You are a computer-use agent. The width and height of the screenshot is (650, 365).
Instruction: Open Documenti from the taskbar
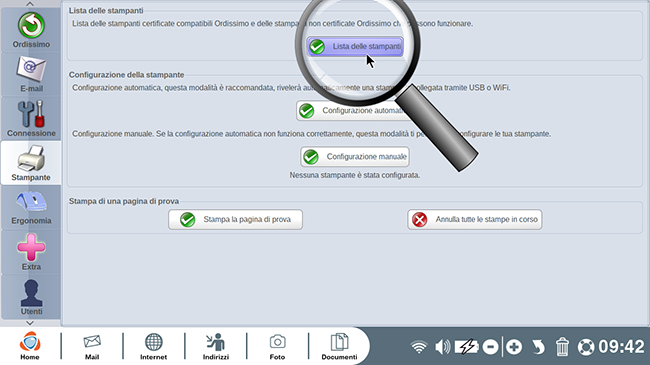(x=339, y=346)
